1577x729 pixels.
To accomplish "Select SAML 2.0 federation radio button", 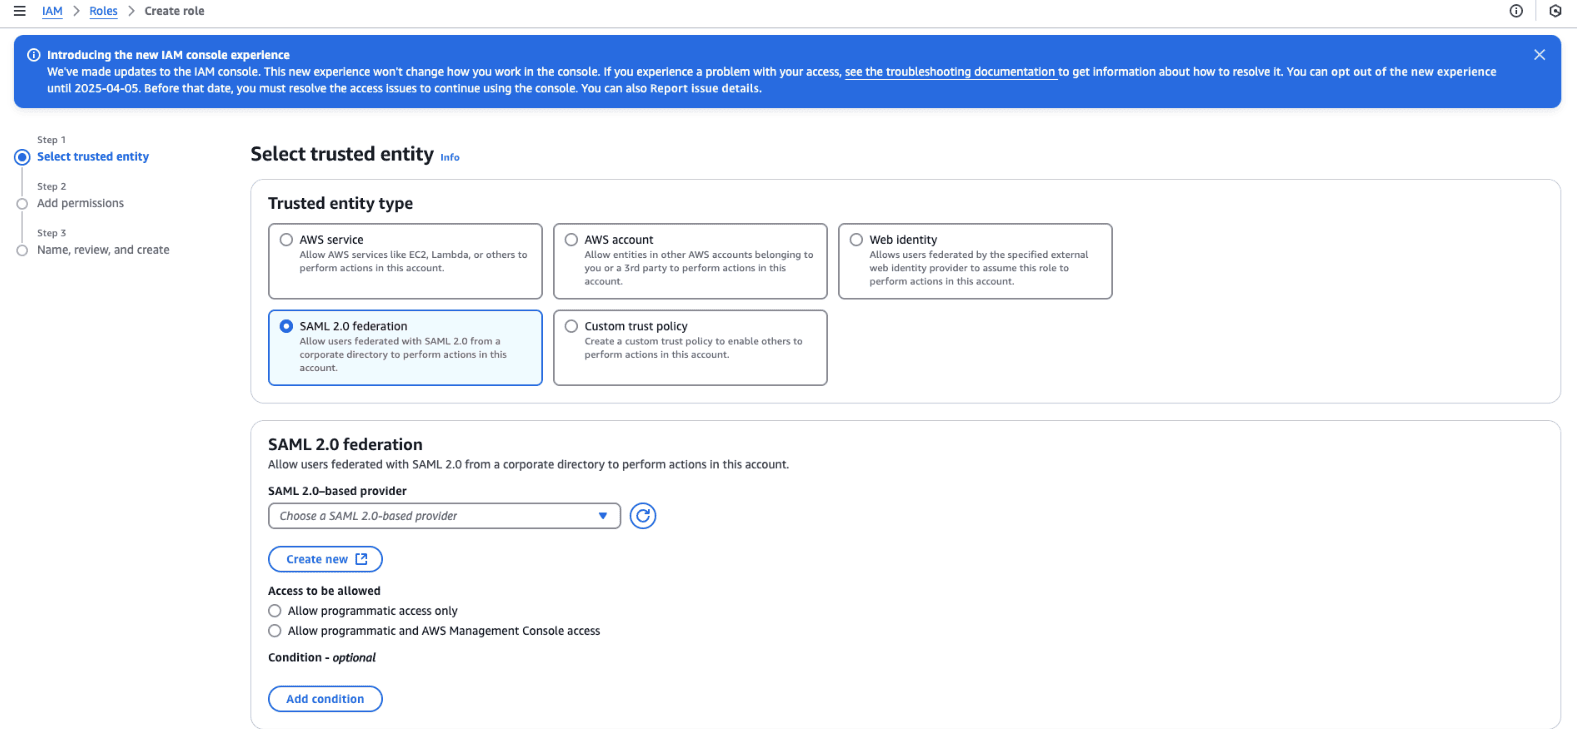I will 287,326.
